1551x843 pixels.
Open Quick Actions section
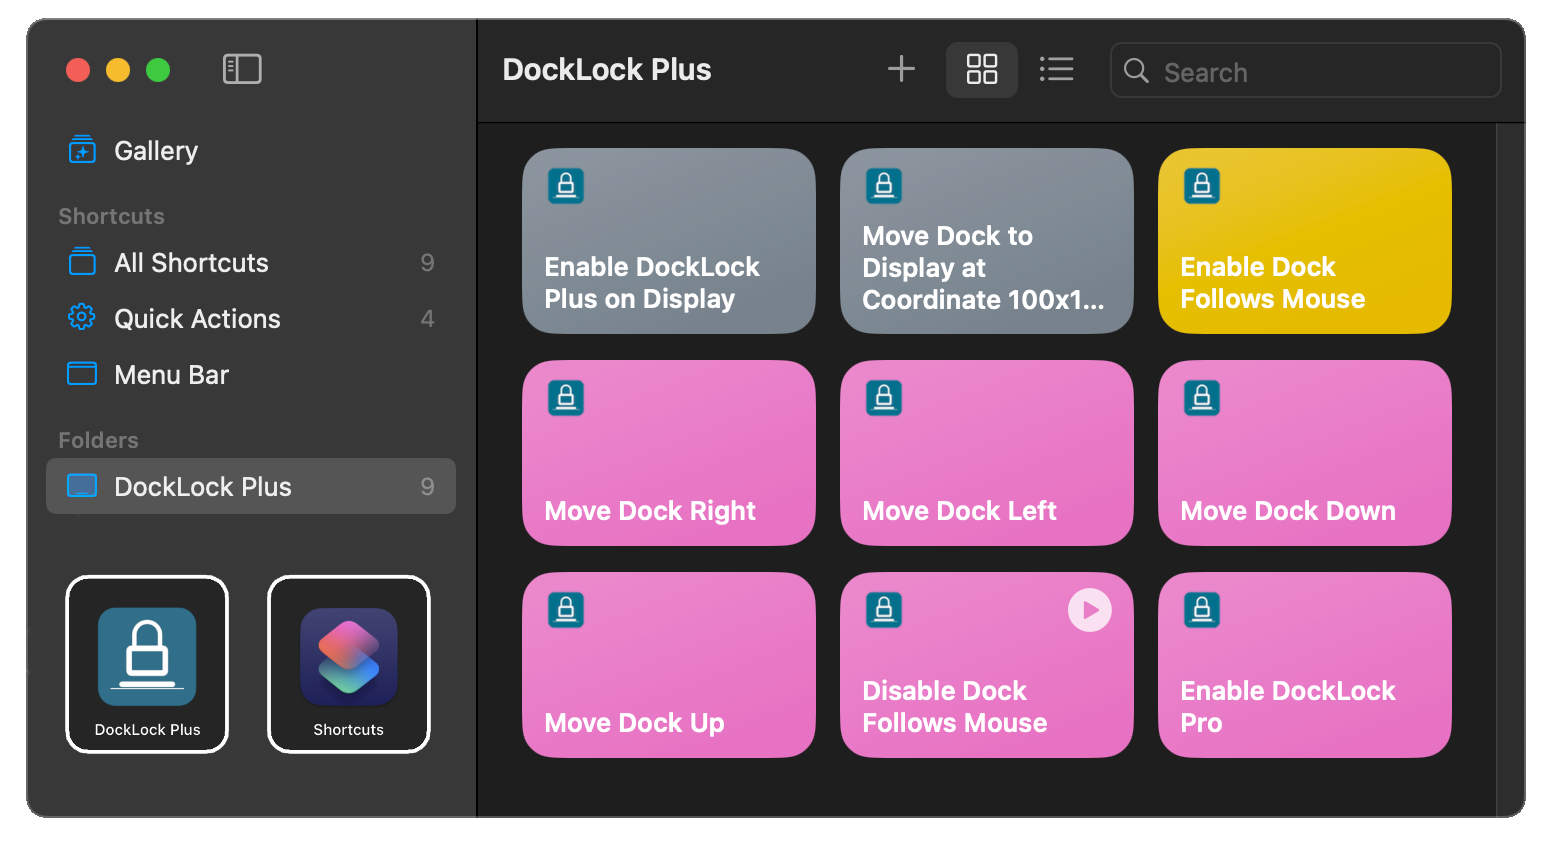tap(250, 319)
